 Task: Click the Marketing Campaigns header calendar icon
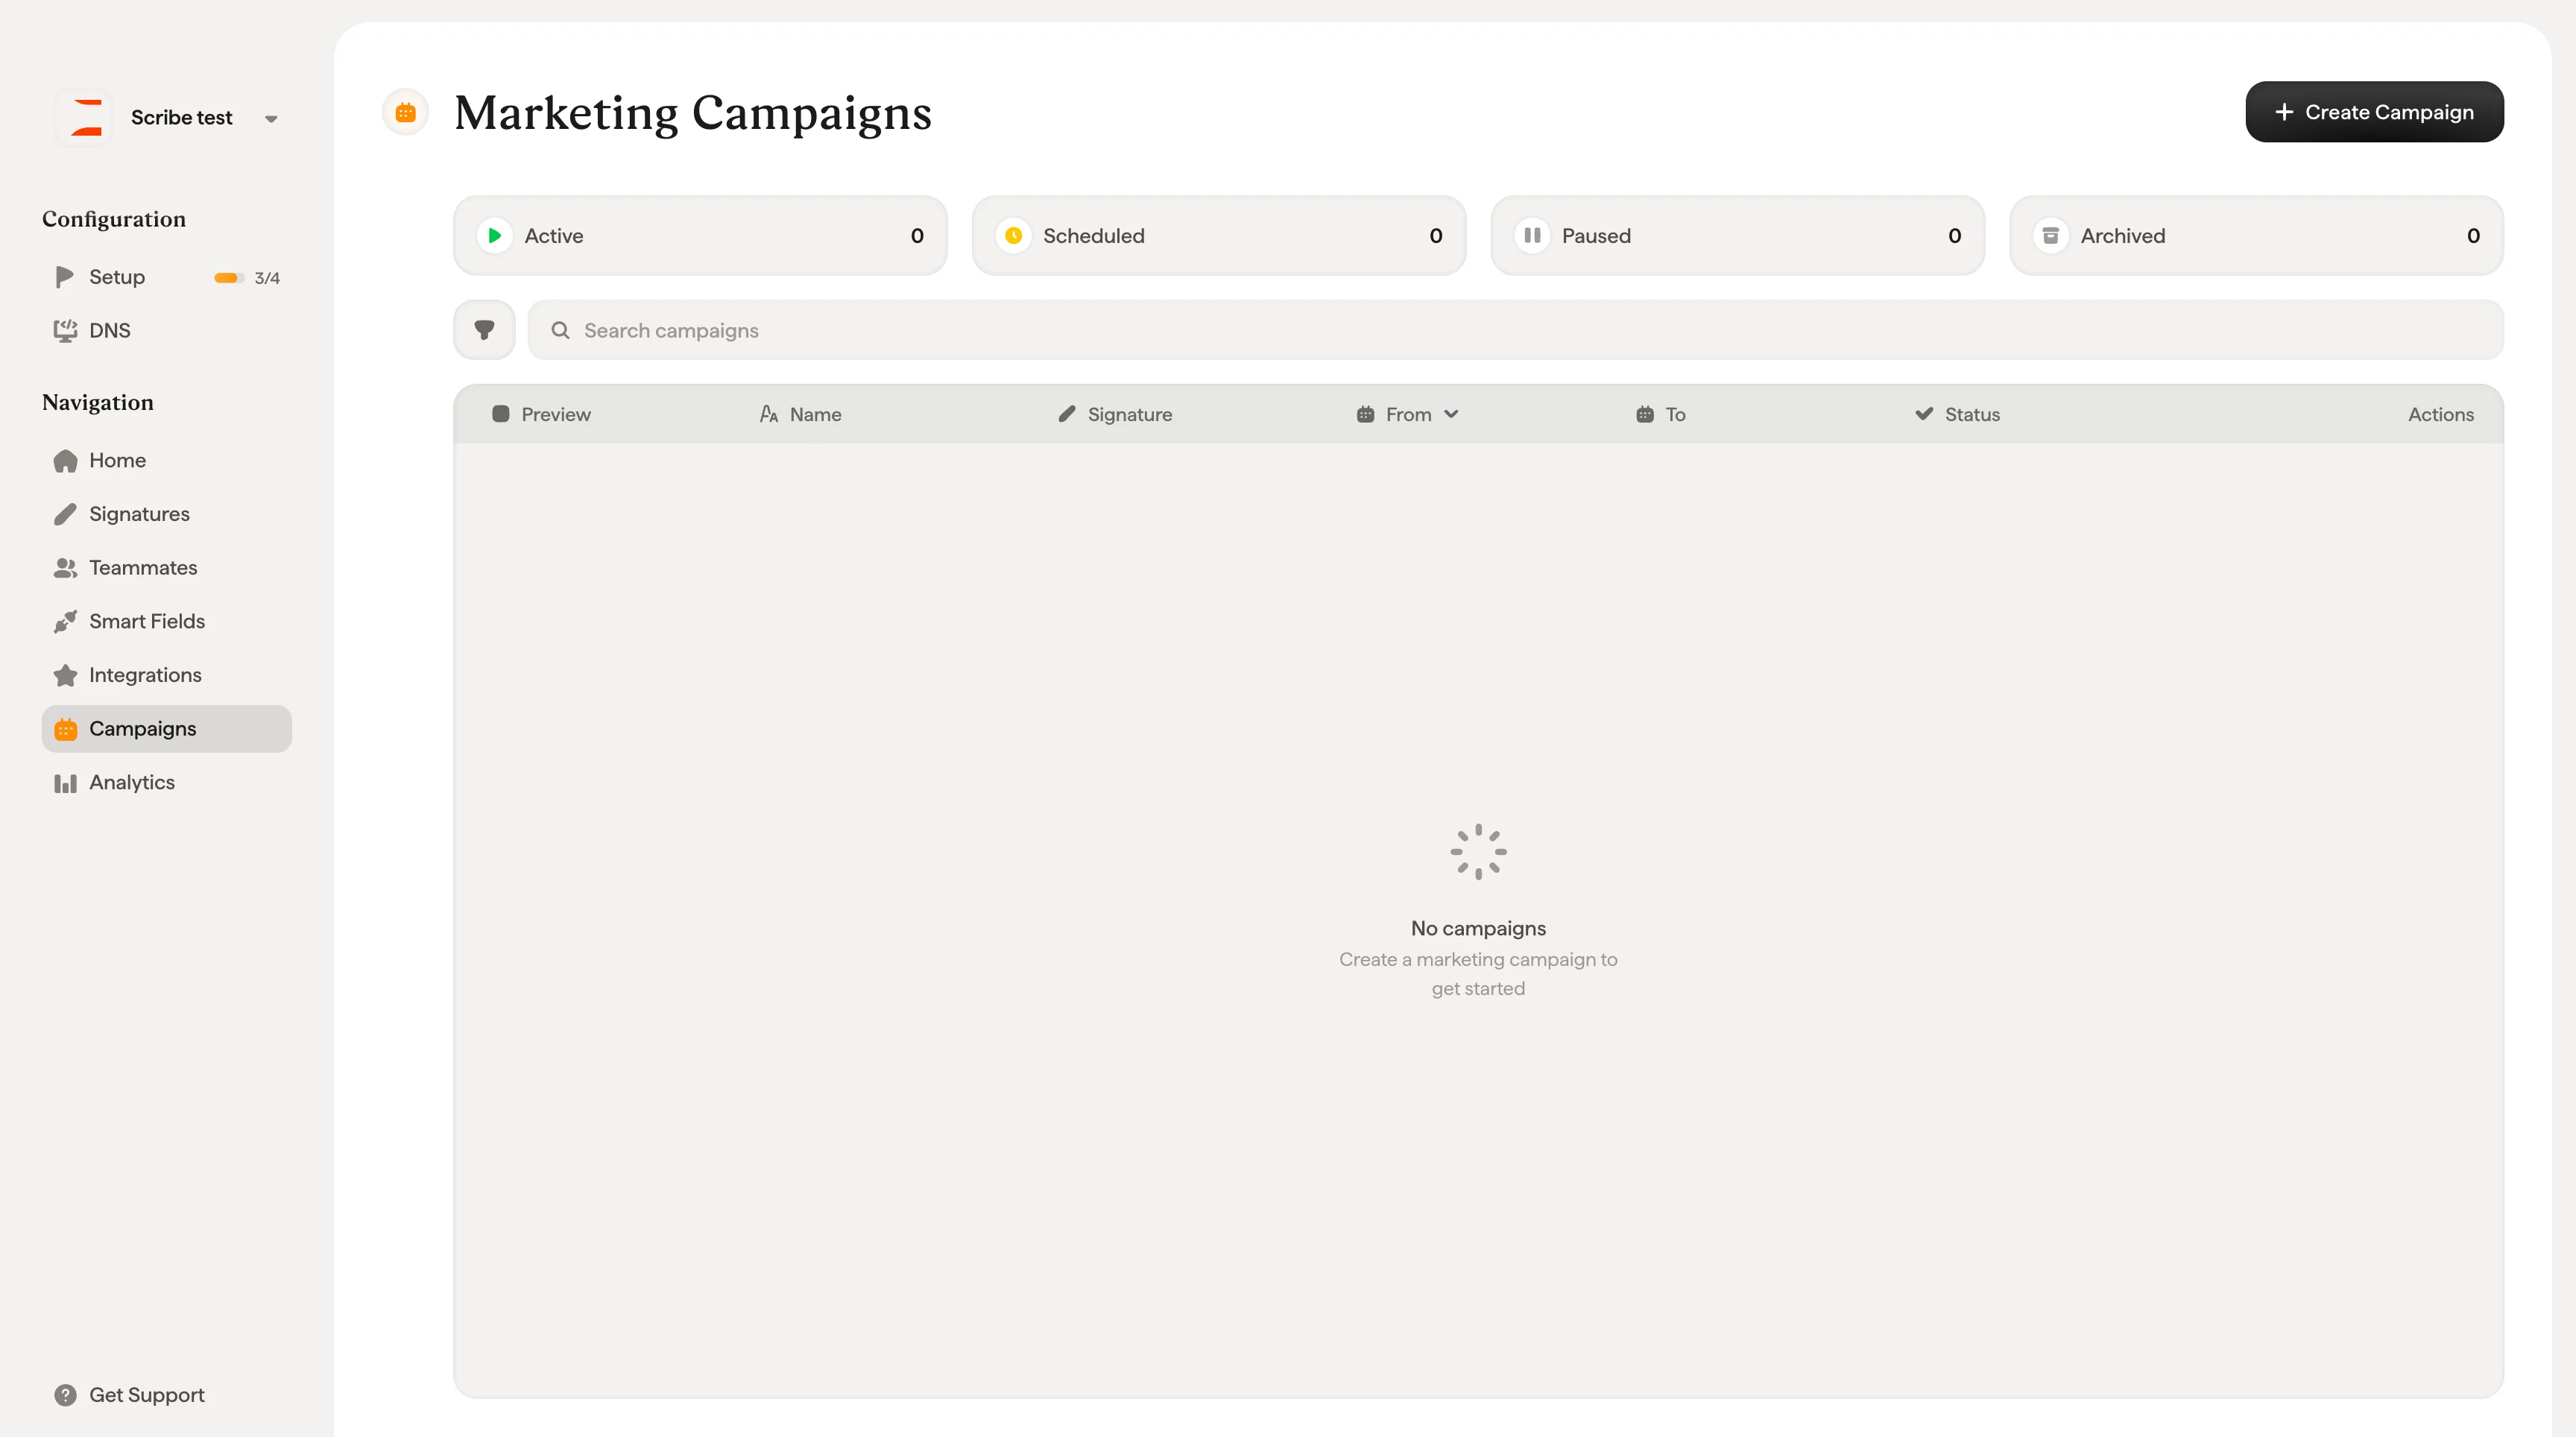[x=405, y=112]
